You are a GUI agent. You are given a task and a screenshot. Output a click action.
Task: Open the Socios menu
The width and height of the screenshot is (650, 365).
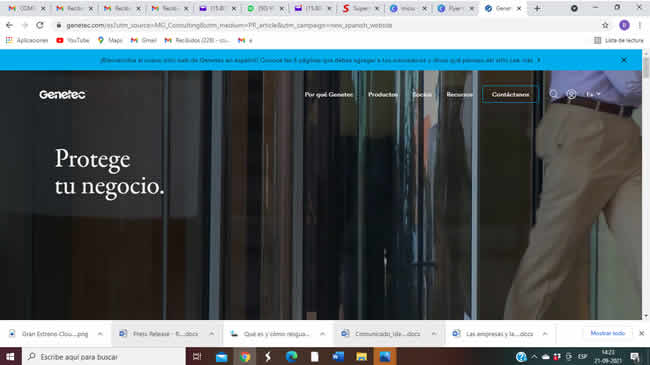[422, 95]
